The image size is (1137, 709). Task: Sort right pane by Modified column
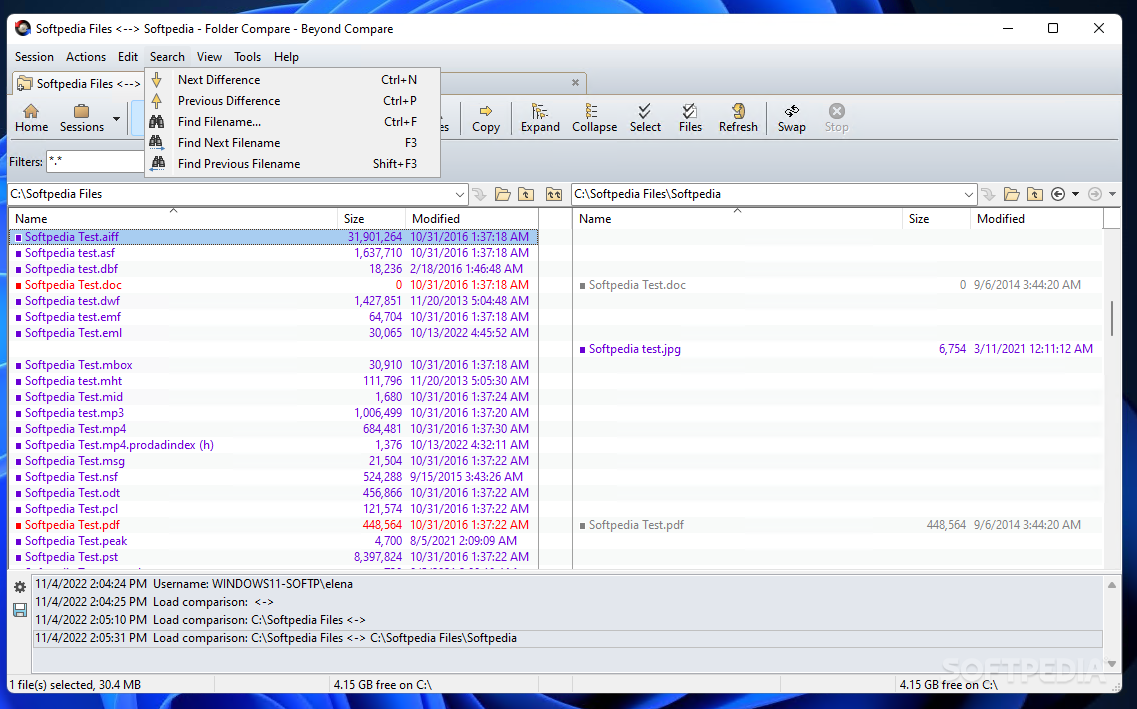point(1036,218)
